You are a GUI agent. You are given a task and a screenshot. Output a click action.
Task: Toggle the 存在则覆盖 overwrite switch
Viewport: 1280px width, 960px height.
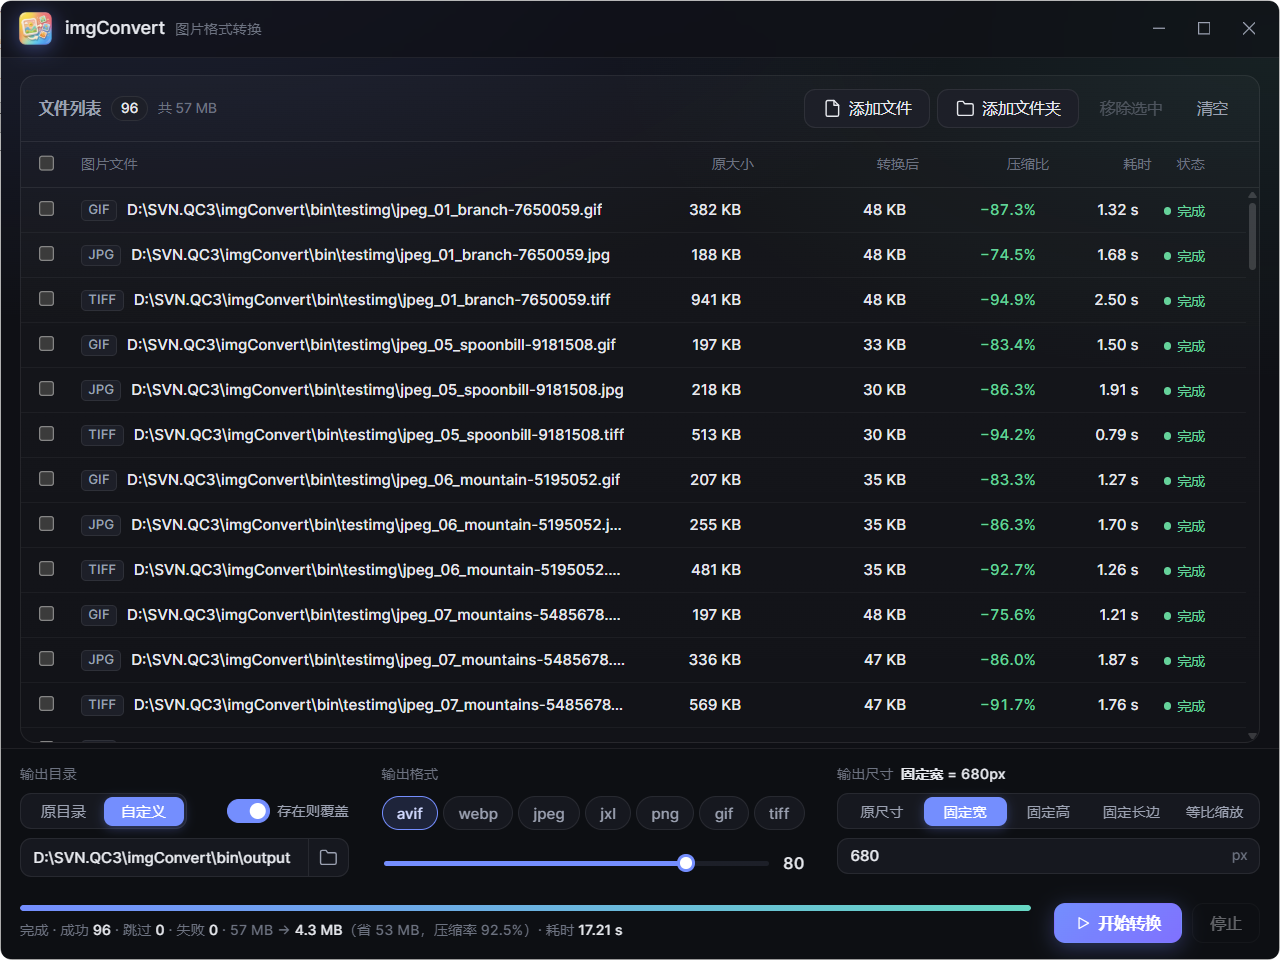click(x=248, y=811)
